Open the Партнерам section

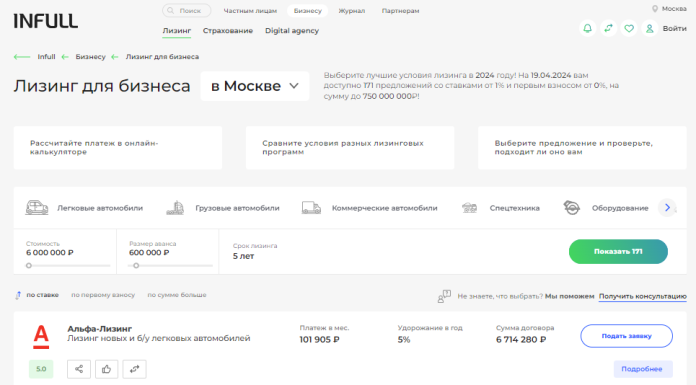tap(400, 11)
